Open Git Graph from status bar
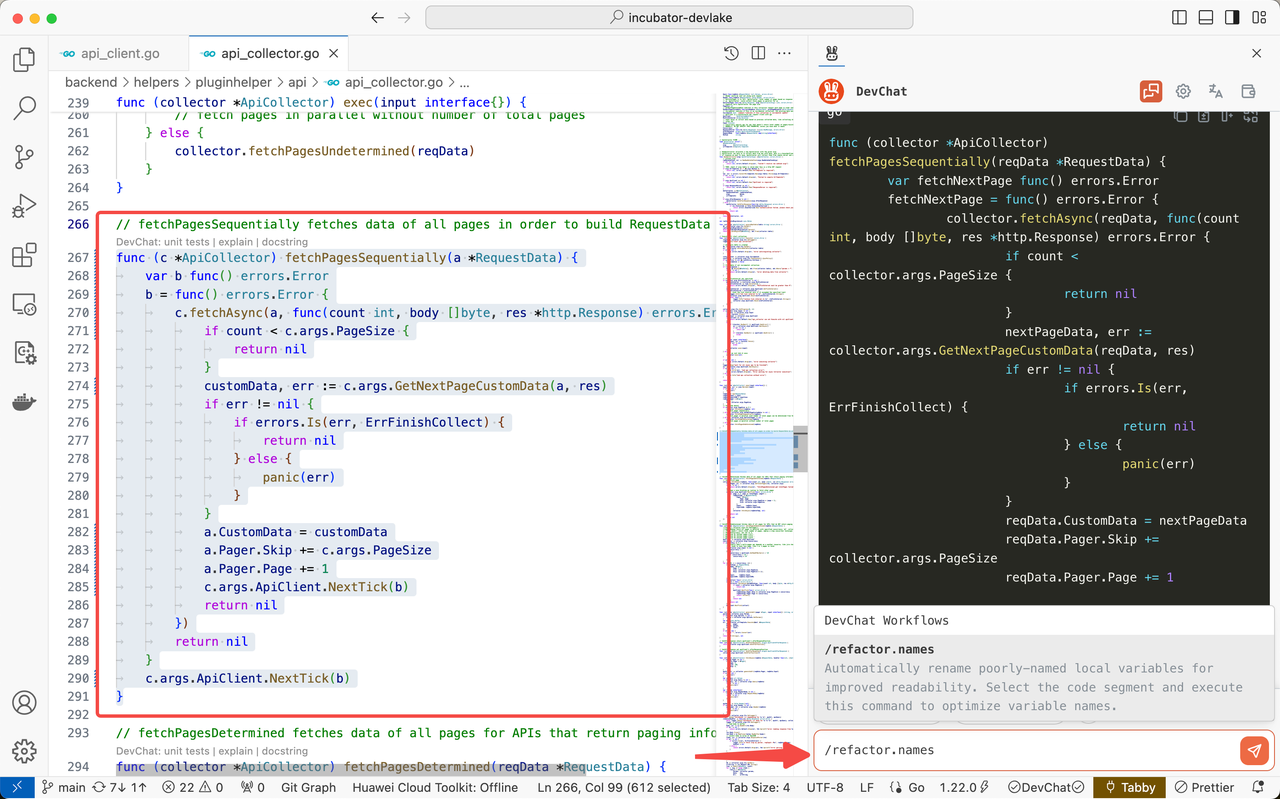The image size is (1280, 799). 308,787
